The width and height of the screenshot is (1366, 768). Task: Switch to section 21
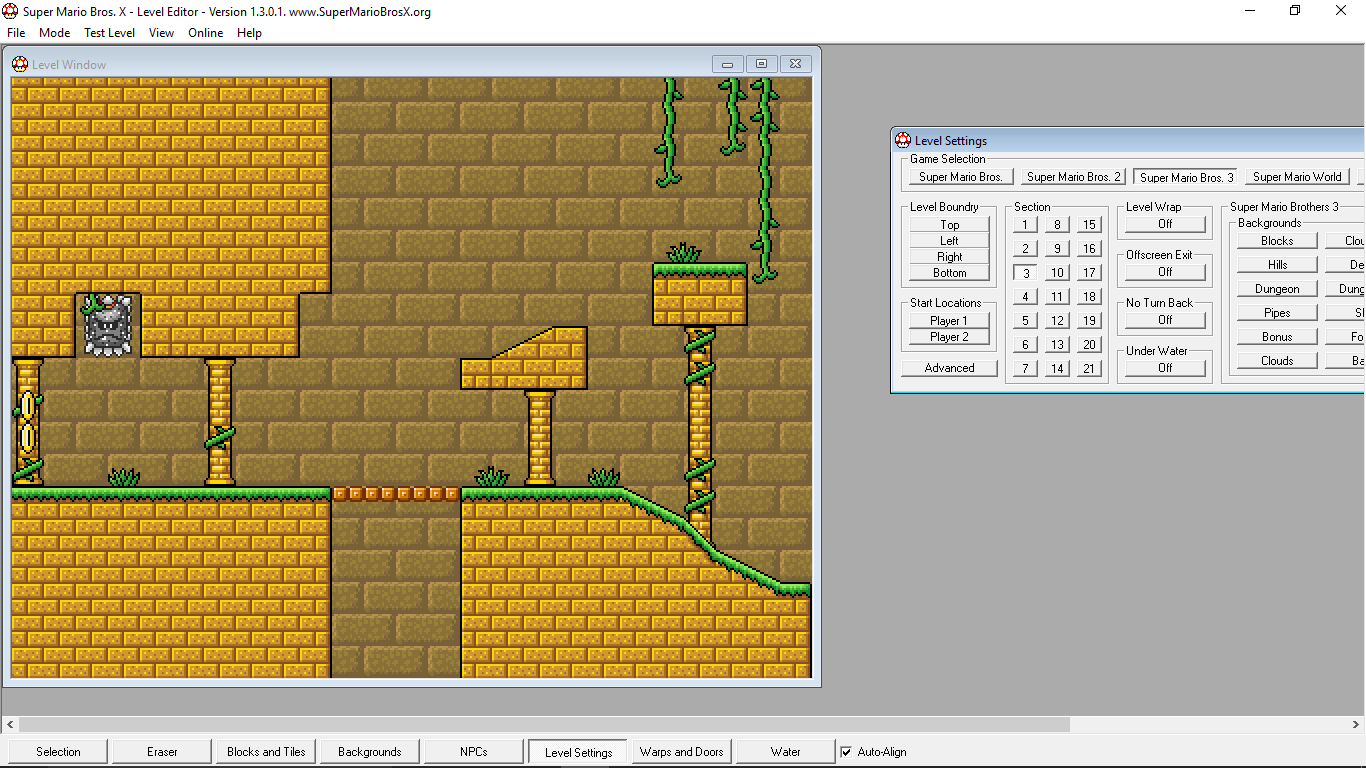[x=1089, y=369]
